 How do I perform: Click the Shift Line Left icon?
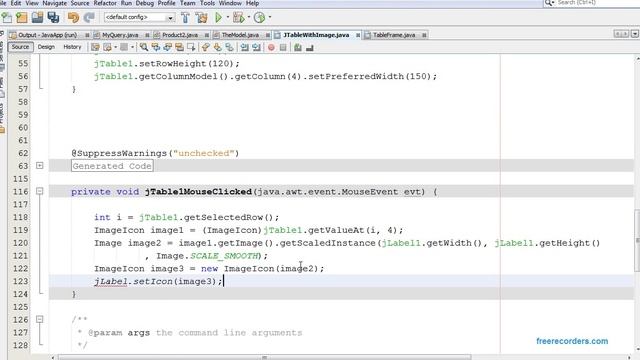pos(244,47)
